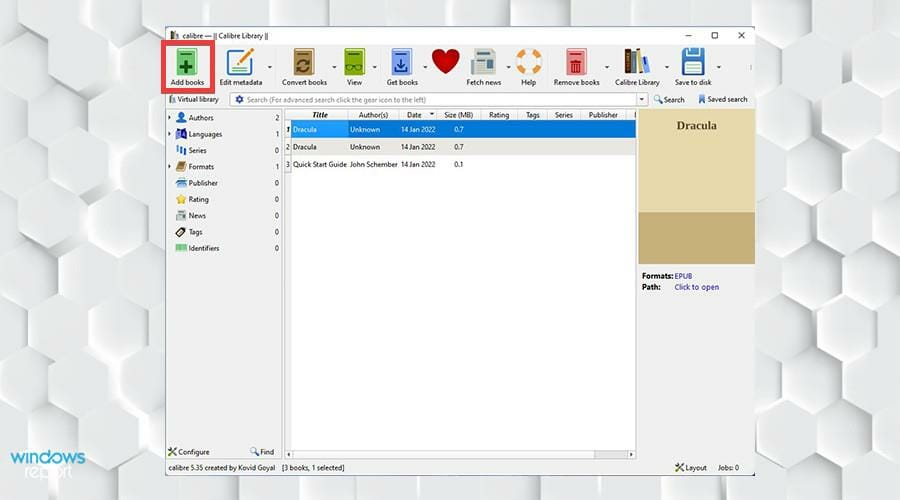900x500 pixels.
Task: Open search history dropdown arrow
Action: [x=642, y=99]
